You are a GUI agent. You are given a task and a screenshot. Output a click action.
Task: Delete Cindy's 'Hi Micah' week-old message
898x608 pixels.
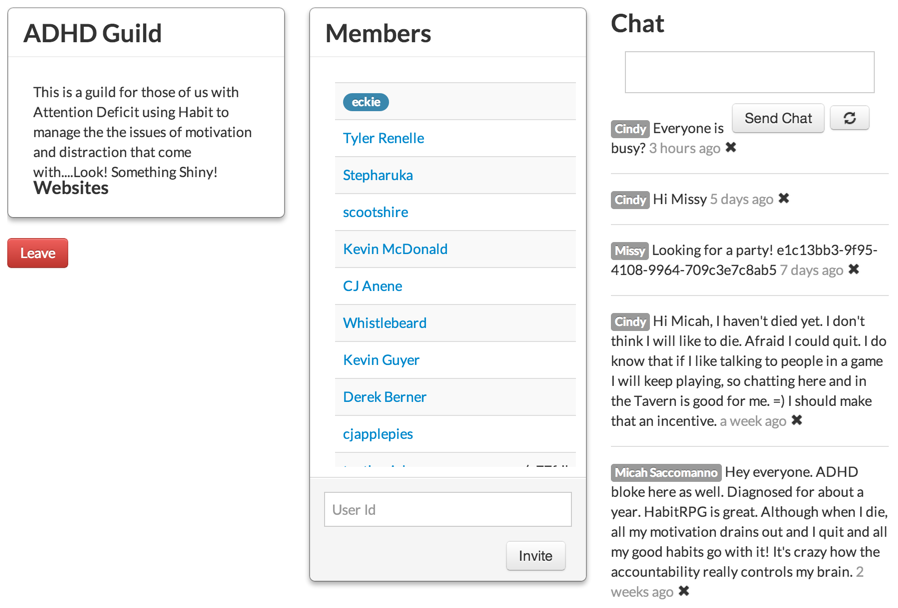pyautogui.click(x=797, y=420)
